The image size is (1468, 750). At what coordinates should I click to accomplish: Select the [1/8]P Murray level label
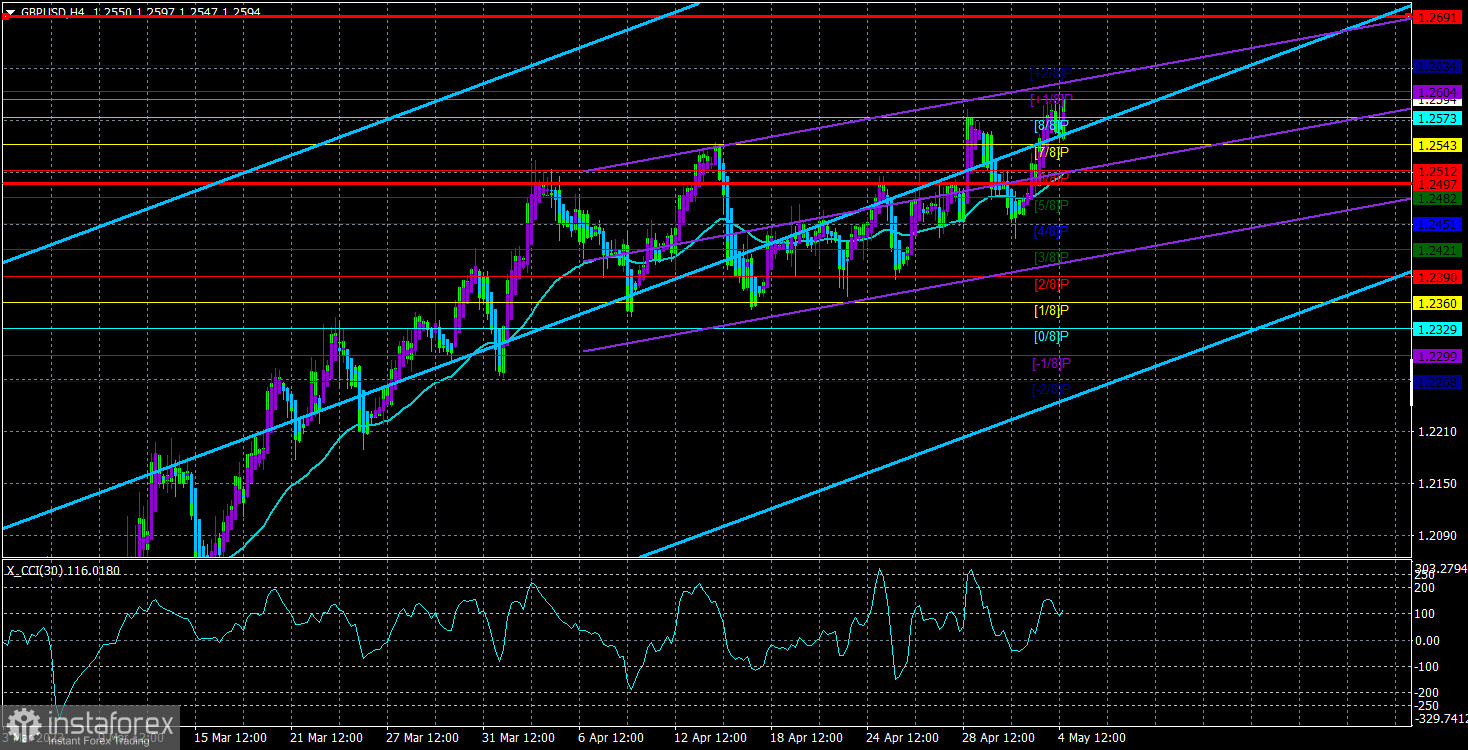pos(1050,311)
